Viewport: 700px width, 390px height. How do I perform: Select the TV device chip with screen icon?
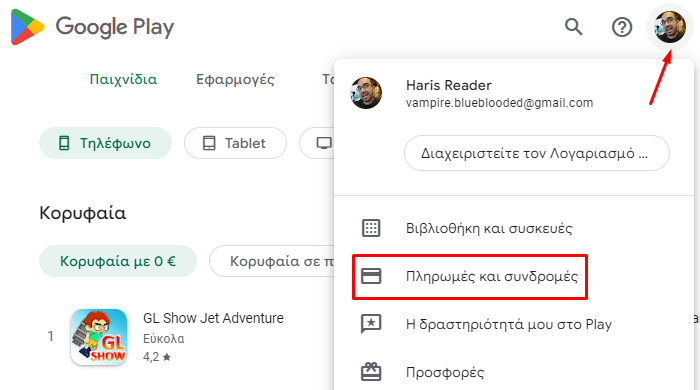317,143
